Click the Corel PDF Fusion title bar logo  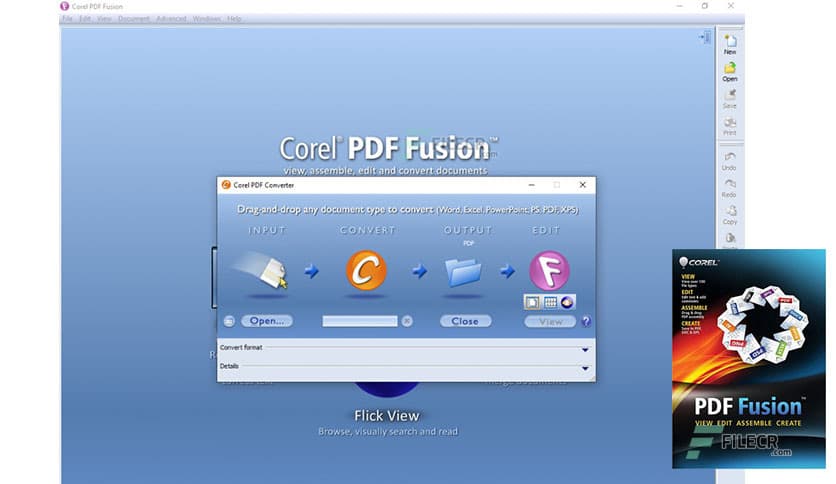coord(65,6)
